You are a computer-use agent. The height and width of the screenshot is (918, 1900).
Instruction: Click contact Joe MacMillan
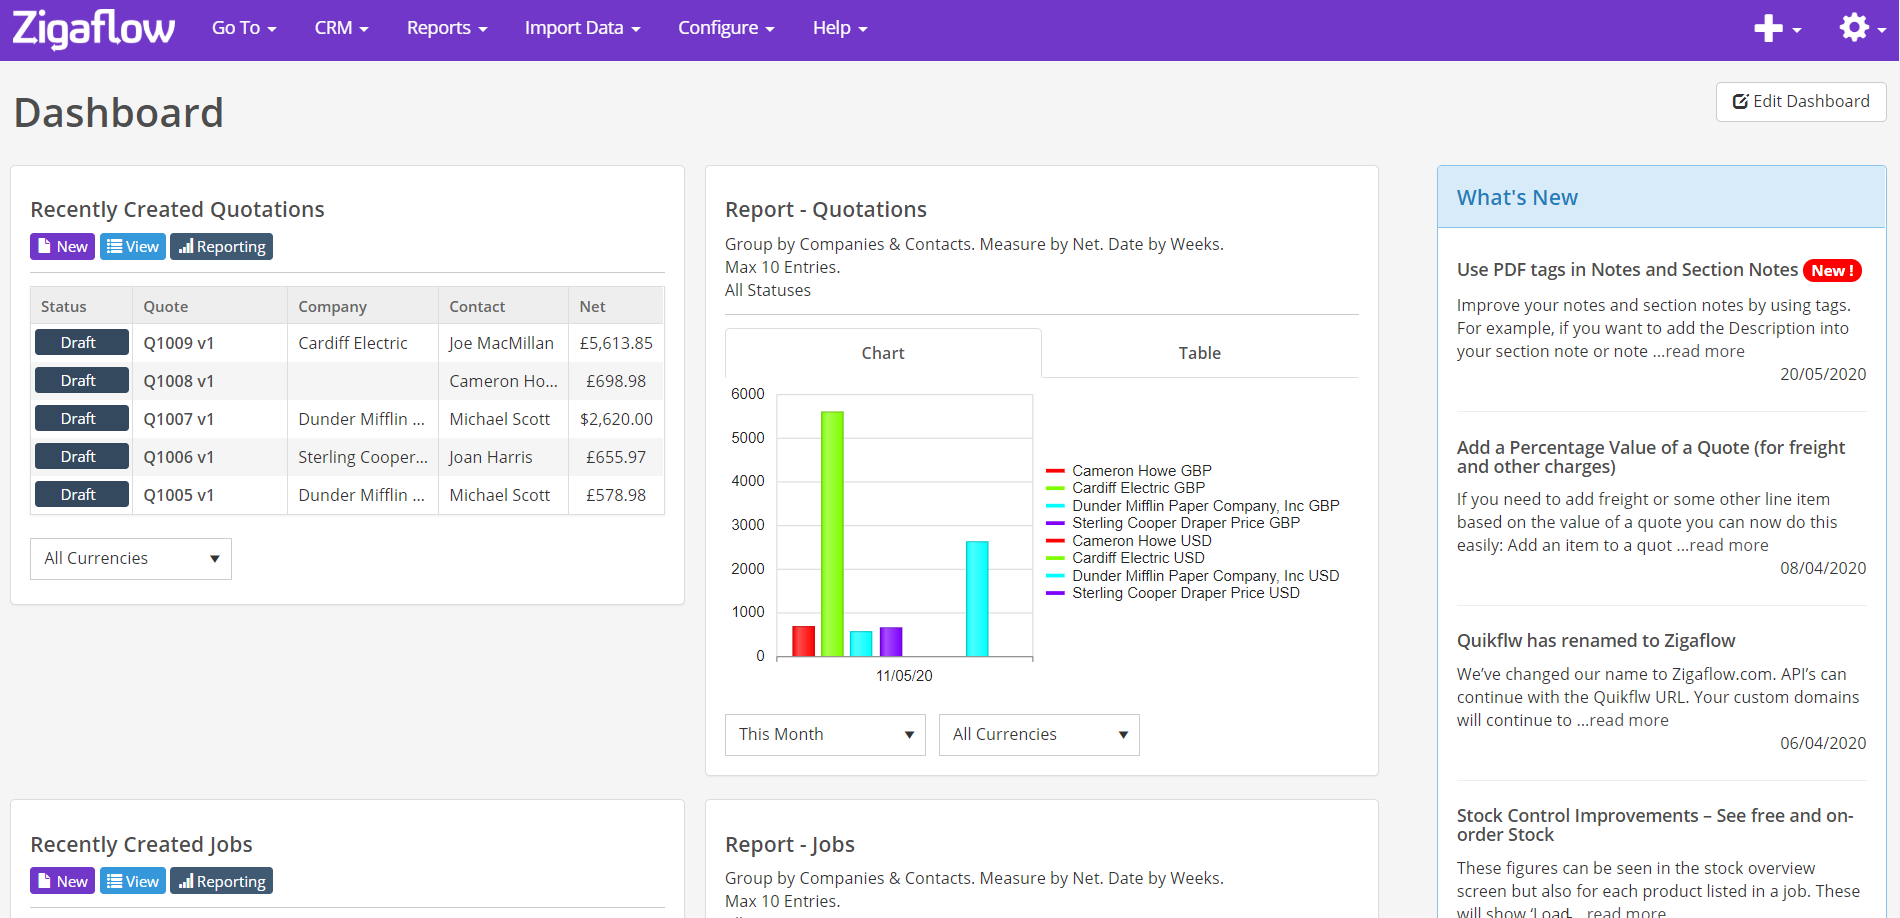point(501,343)
